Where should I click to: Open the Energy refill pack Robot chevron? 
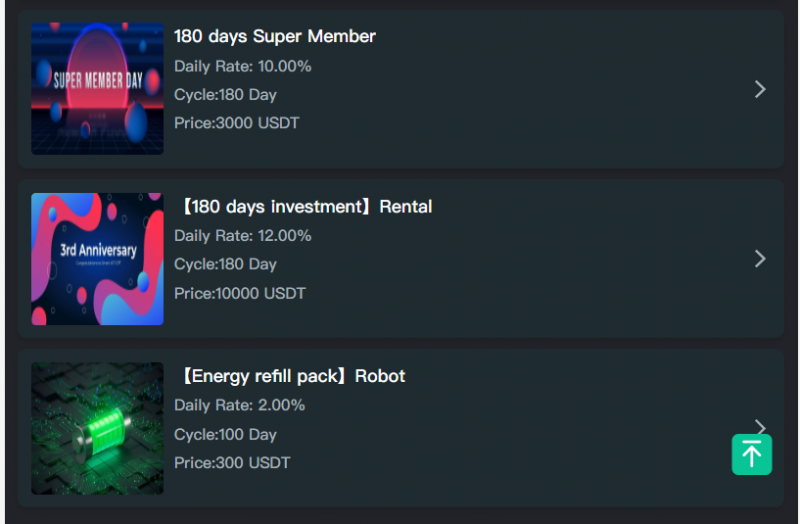pyautogui.click(x=762, y=424)
